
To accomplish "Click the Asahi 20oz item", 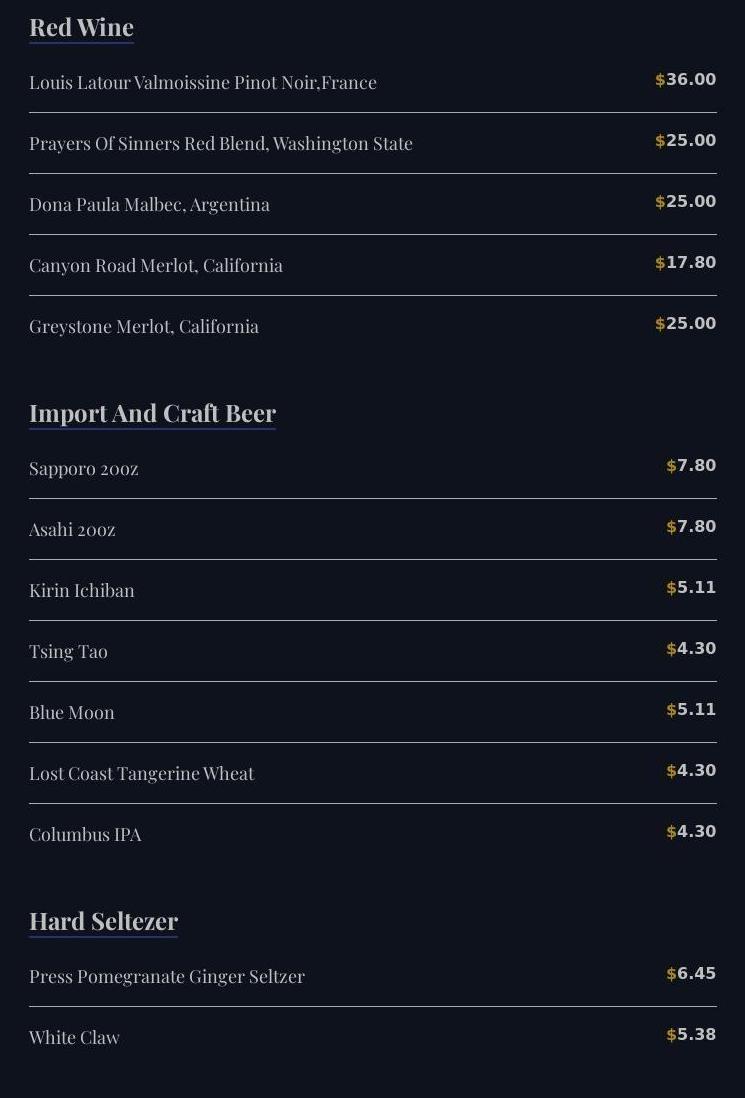I will (x=72, y=530).
